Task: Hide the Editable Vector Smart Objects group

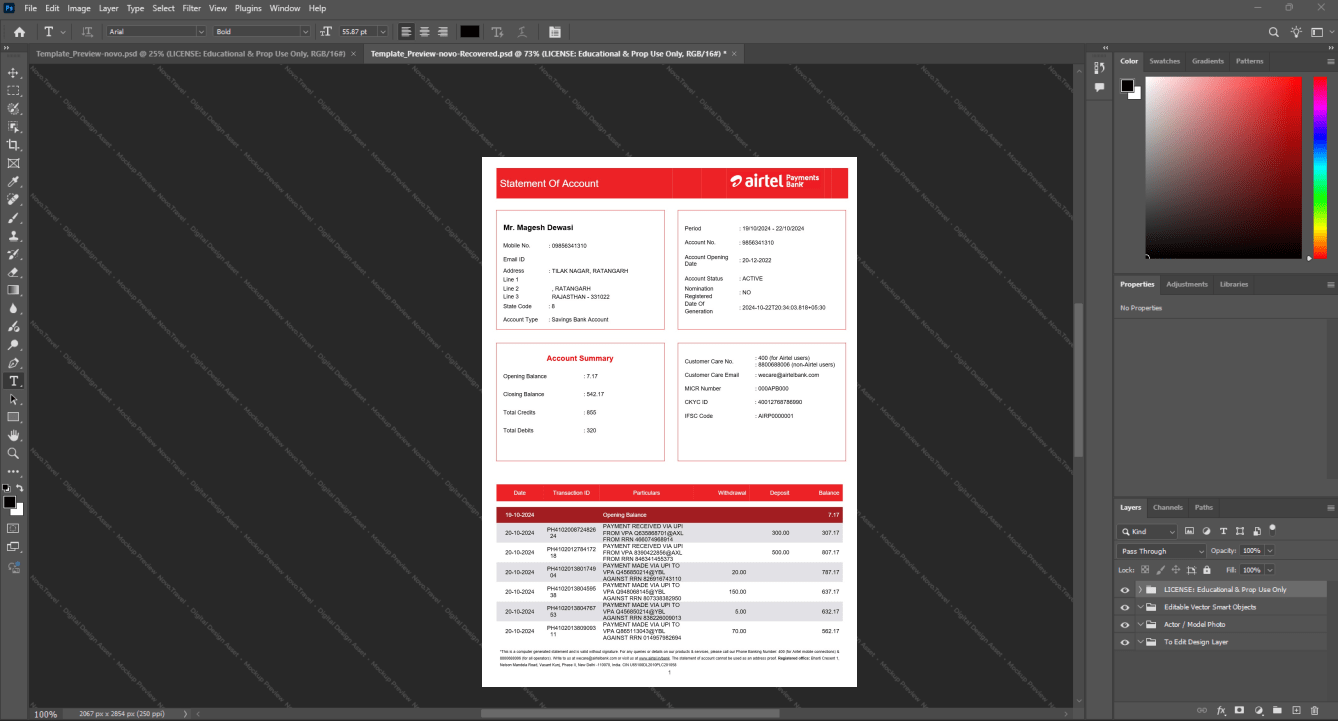Action: tap(1125, 607)
